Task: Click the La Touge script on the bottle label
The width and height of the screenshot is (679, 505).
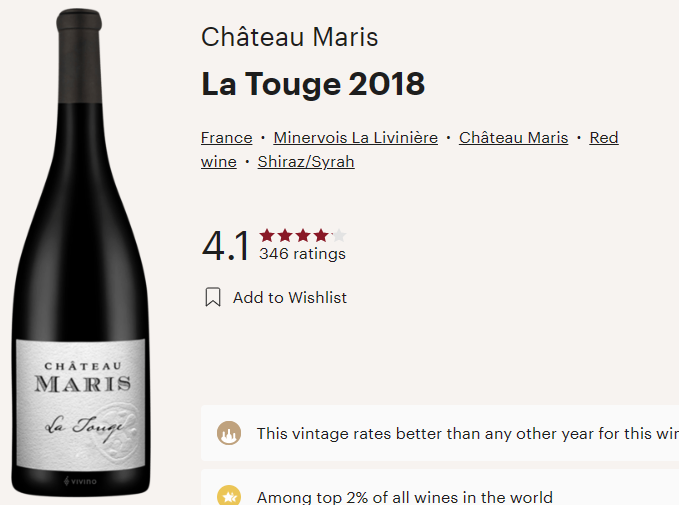Action: point(84,427)
